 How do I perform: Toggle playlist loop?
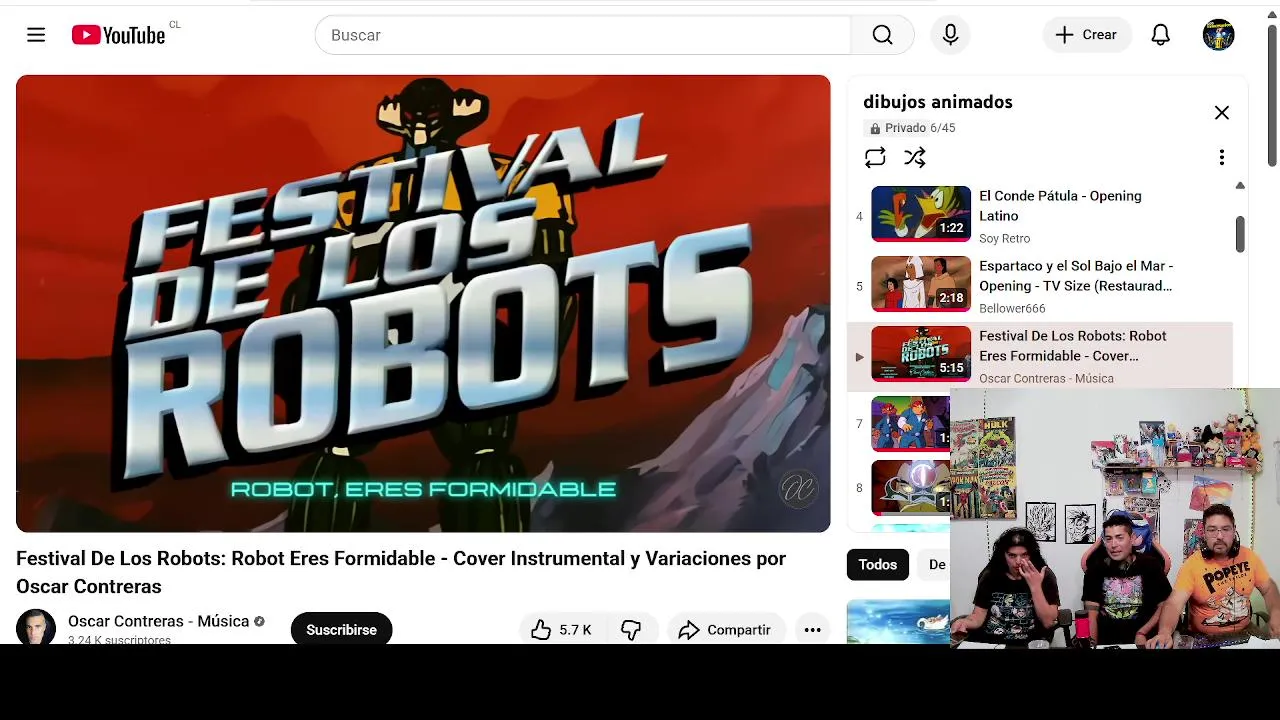[875, 157]
